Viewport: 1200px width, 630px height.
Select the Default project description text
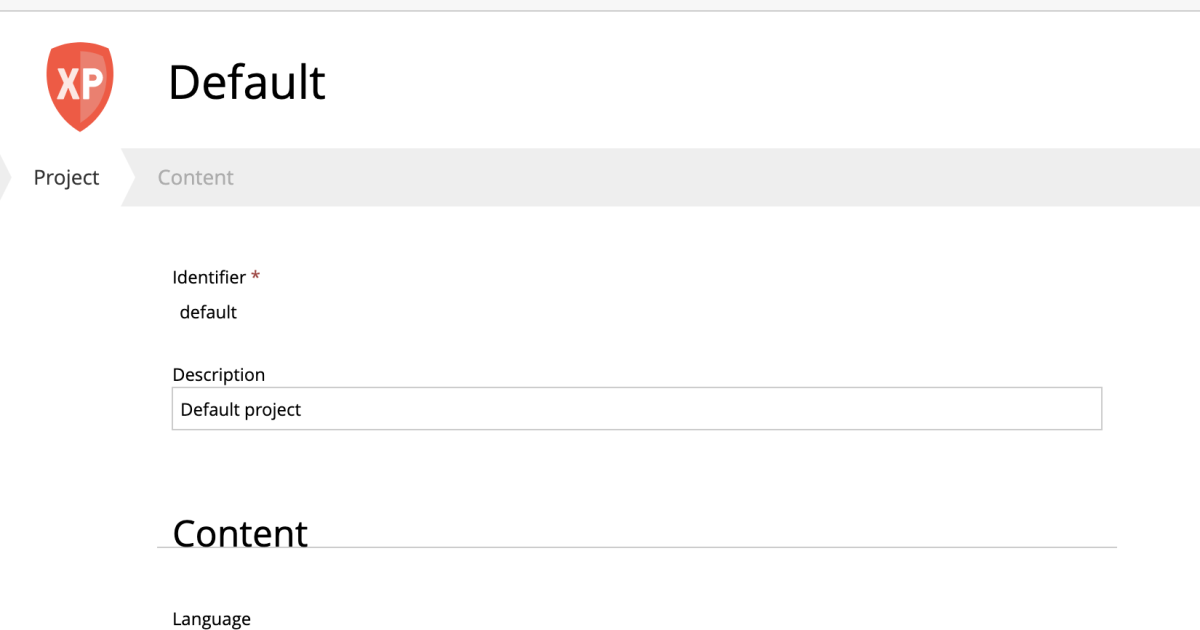coord(238,408)
